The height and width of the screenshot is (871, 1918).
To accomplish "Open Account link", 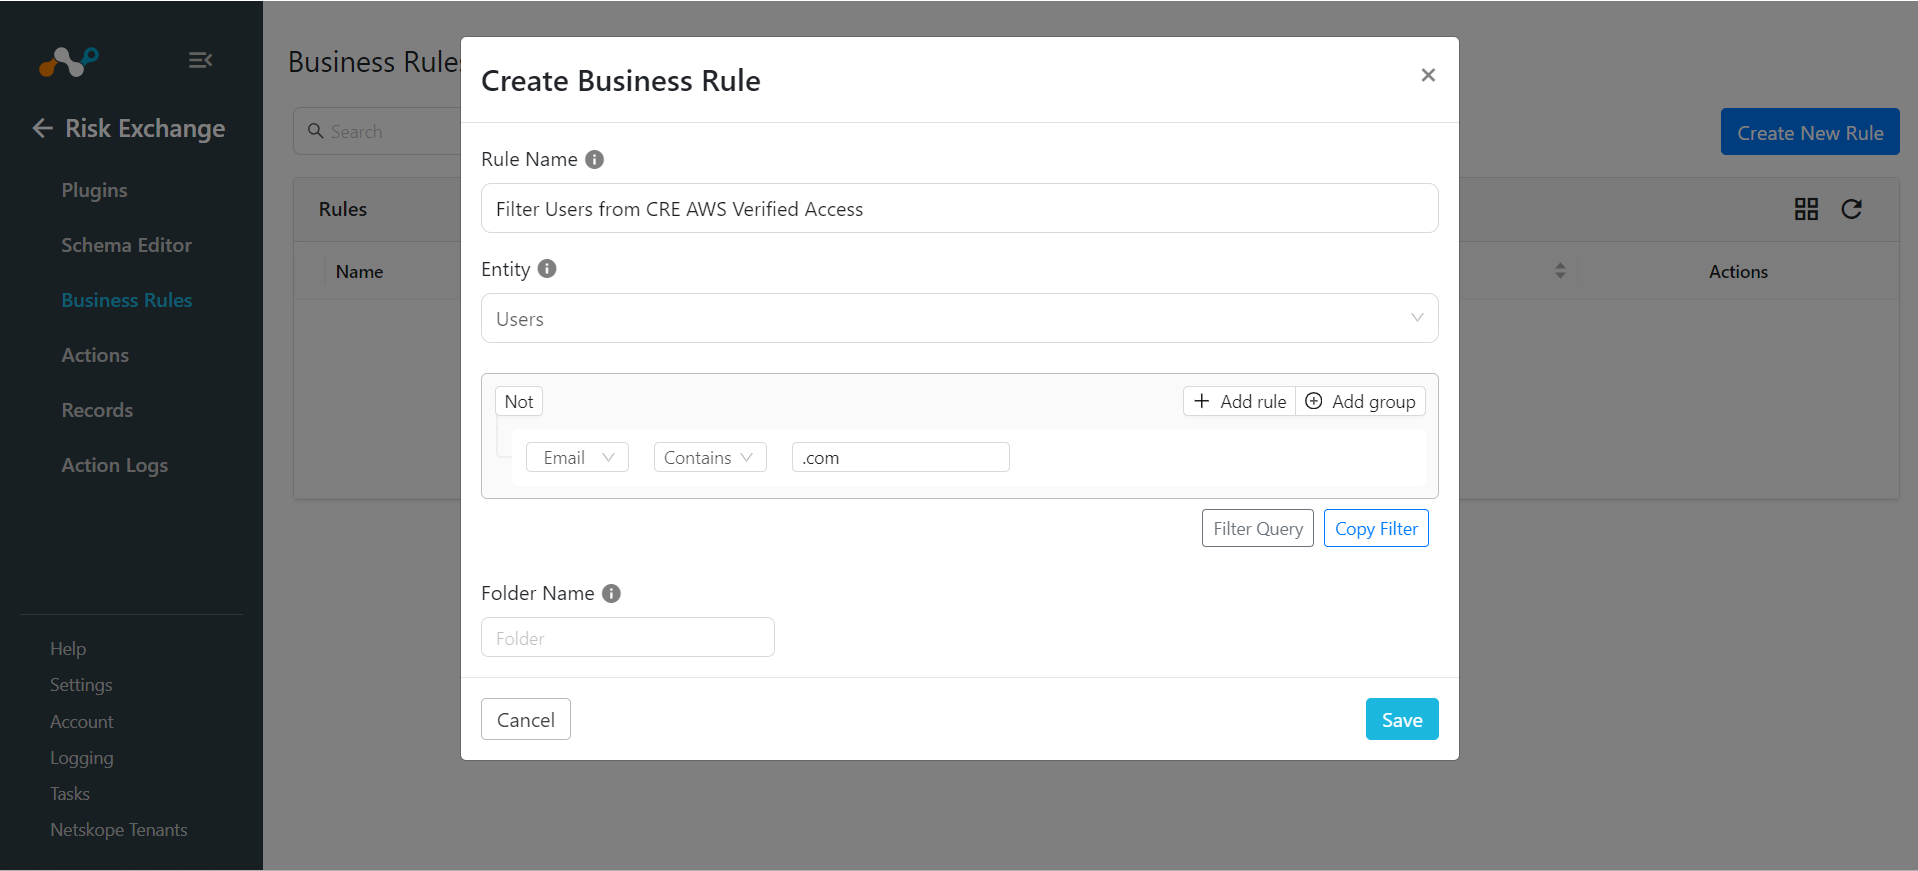I will [81, 721].
